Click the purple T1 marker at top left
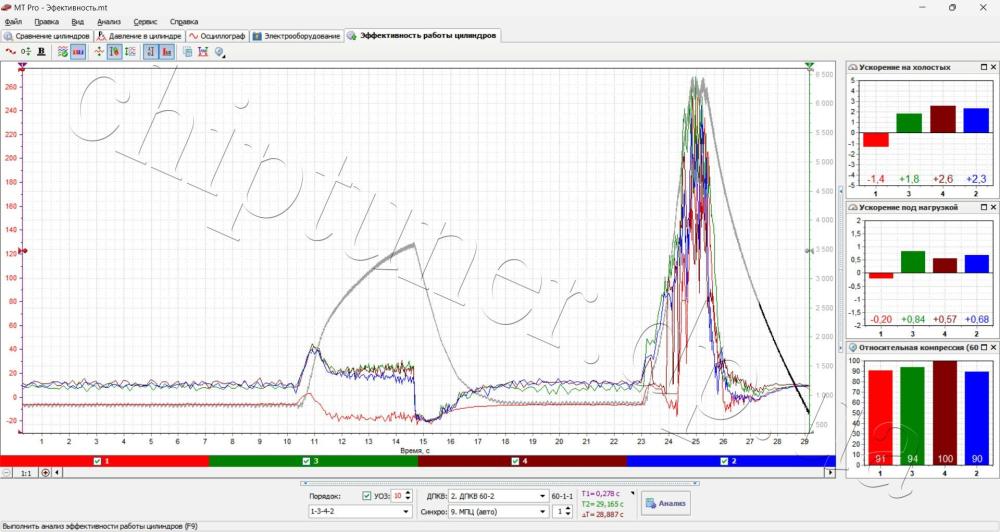The image size is (1000, 532). pyautogui.click(x=23, y=66)
